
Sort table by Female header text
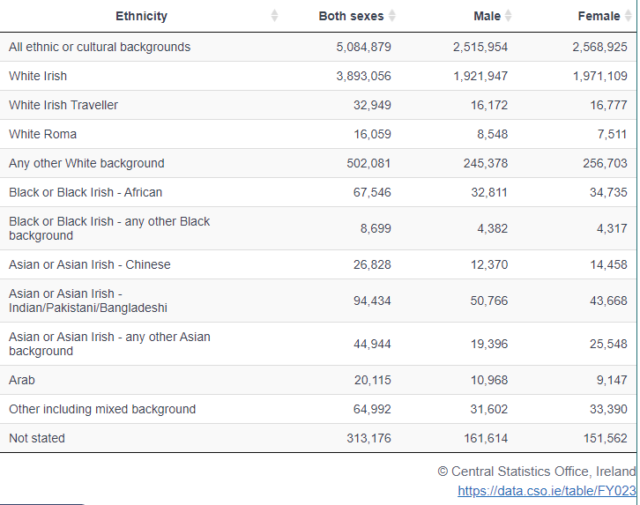point(598,16)
